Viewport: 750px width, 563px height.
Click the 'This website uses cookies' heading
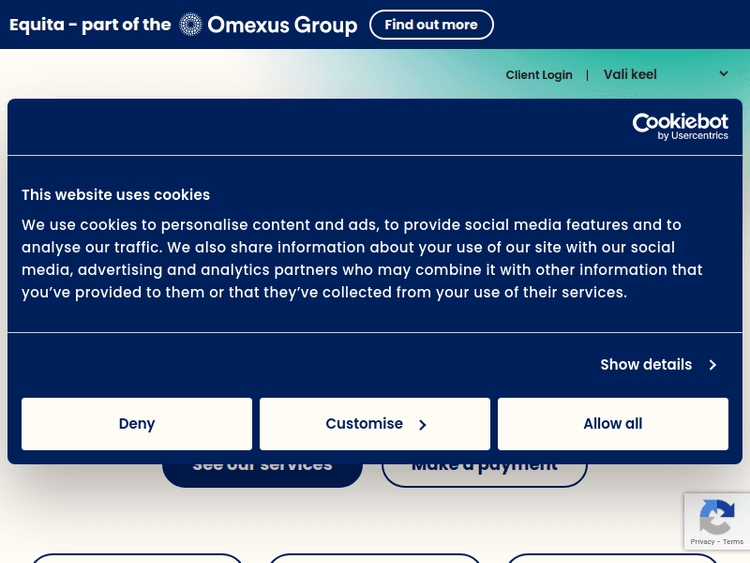116,195
